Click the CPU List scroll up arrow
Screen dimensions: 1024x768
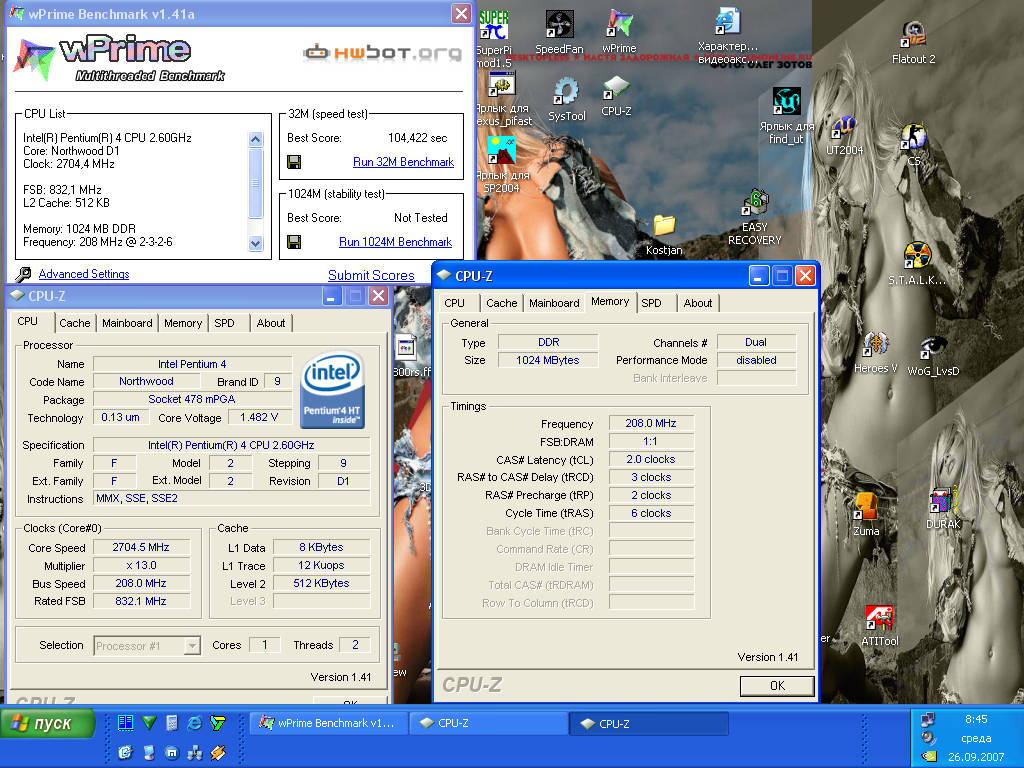[x=255, y=139]
